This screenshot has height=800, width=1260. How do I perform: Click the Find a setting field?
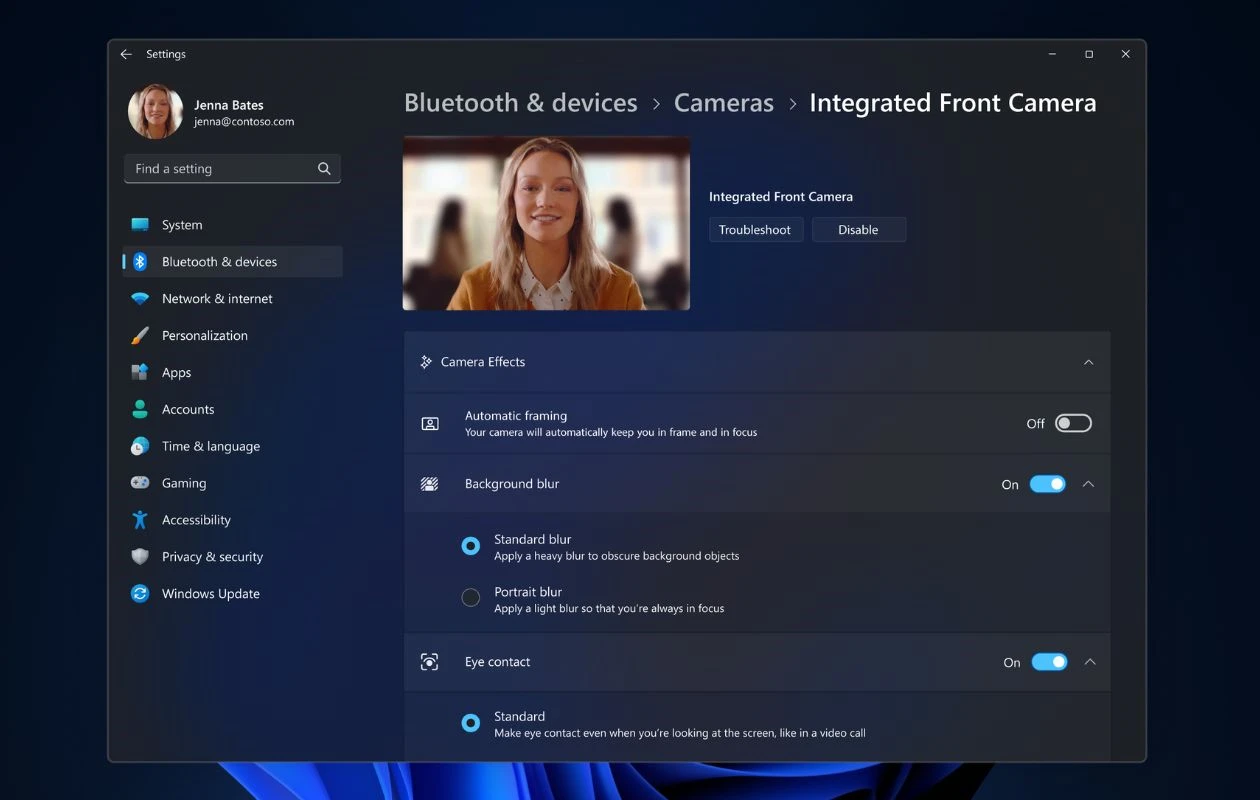point(232,169)
